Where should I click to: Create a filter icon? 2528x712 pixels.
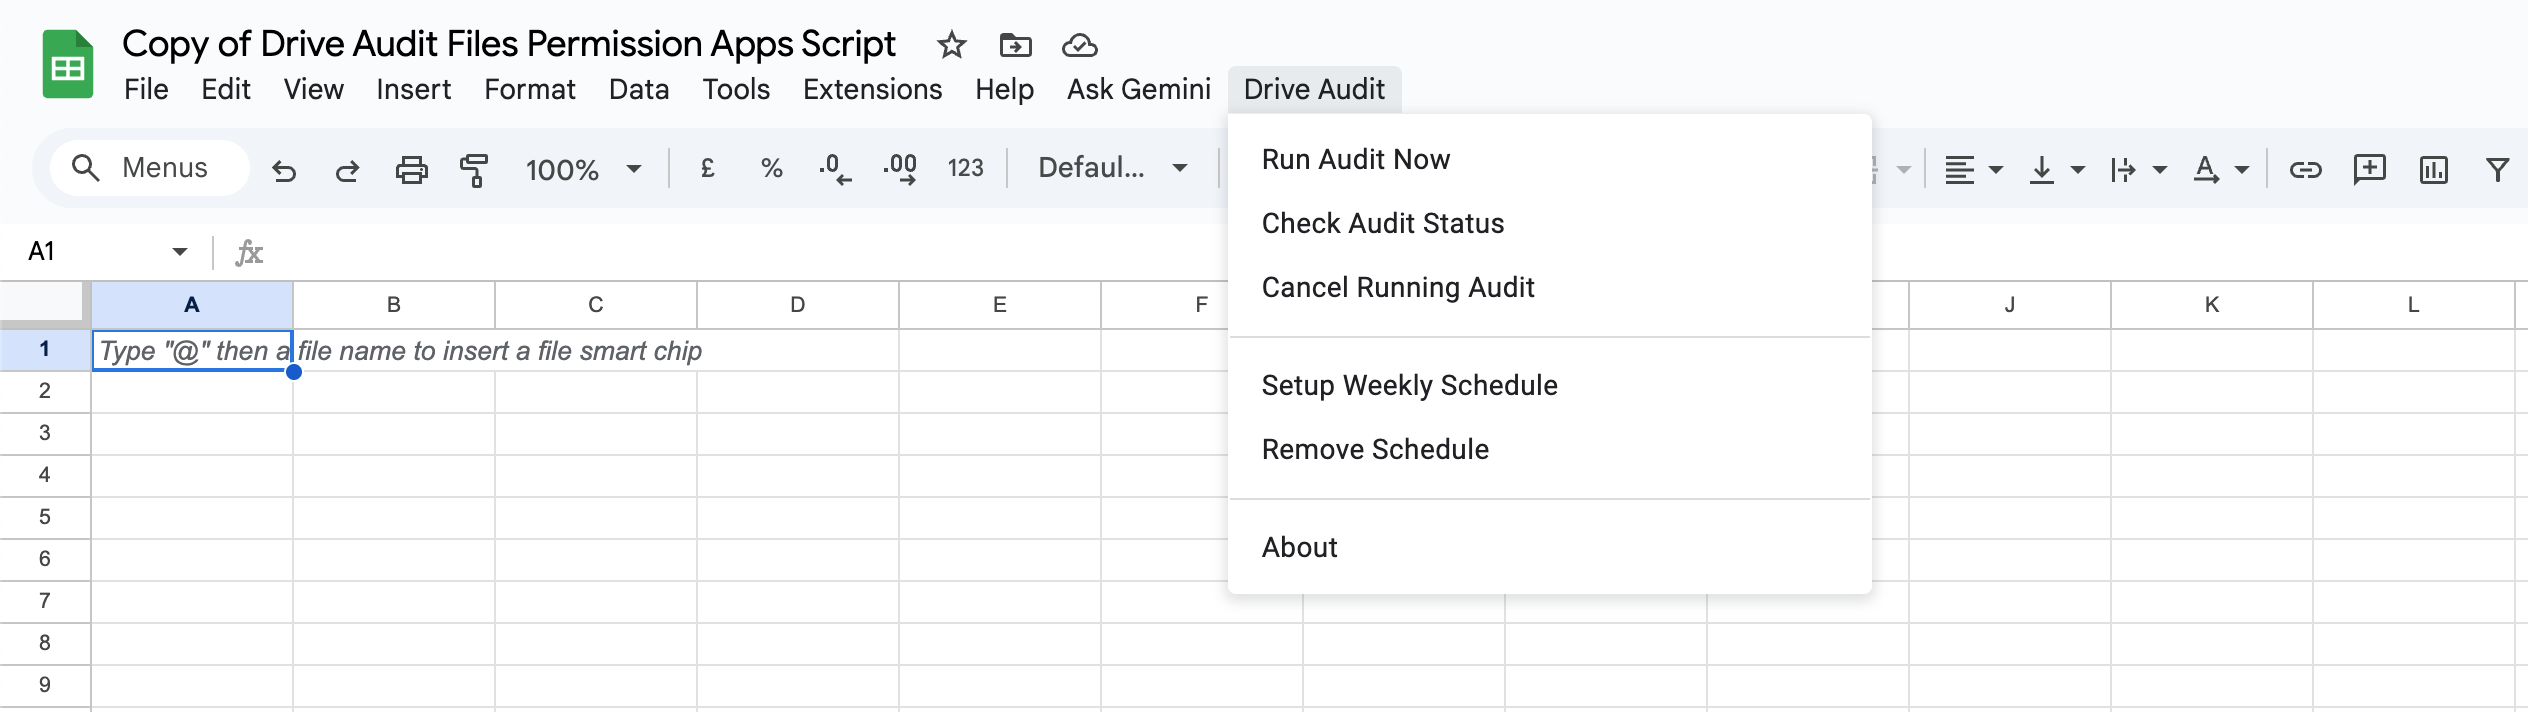[x=2497, y=169]
